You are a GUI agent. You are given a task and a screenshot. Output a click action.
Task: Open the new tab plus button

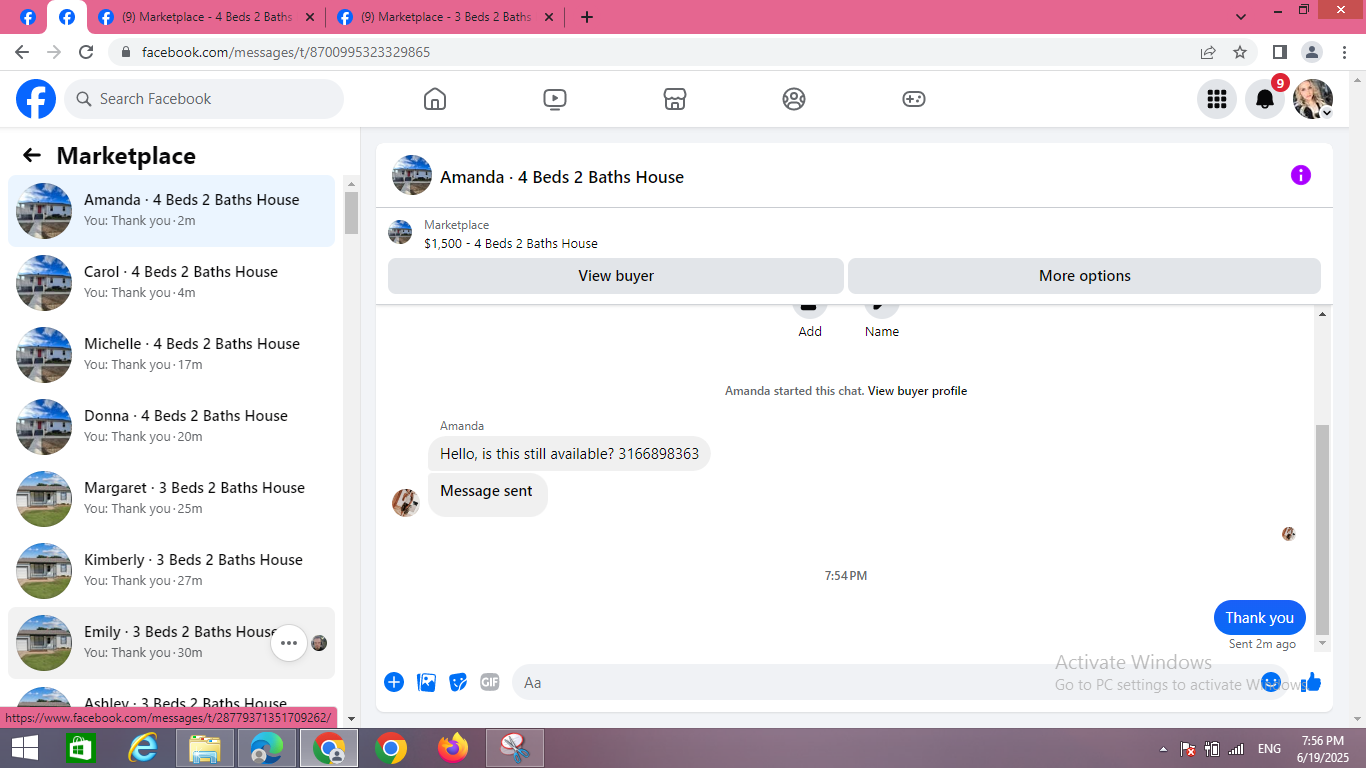[x=587, y=17]
